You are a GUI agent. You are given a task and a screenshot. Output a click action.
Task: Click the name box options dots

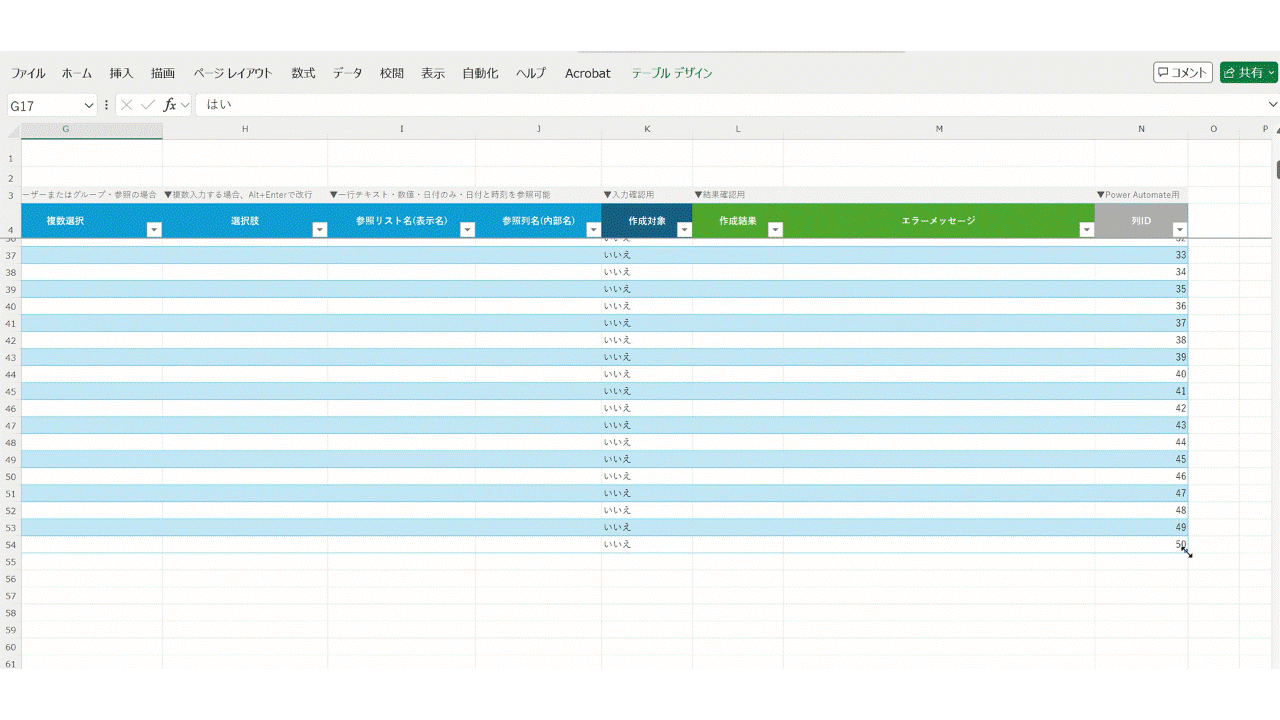[107, 105]
